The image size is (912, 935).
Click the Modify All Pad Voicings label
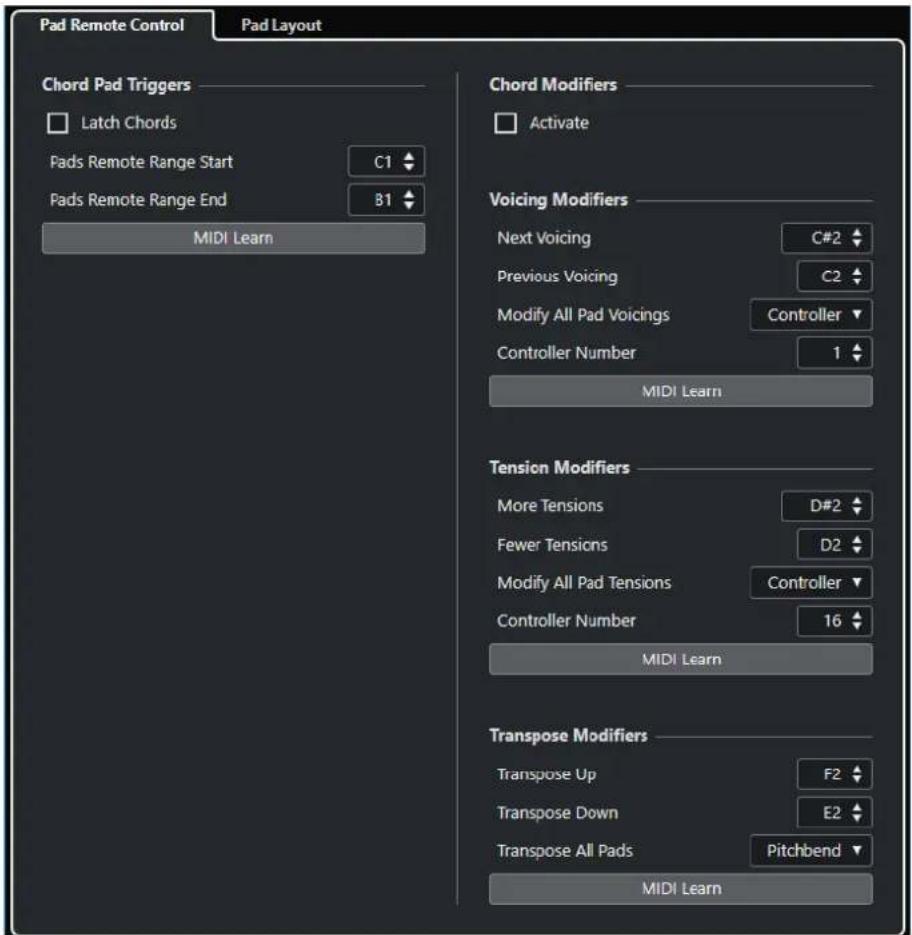click(583, 315)
